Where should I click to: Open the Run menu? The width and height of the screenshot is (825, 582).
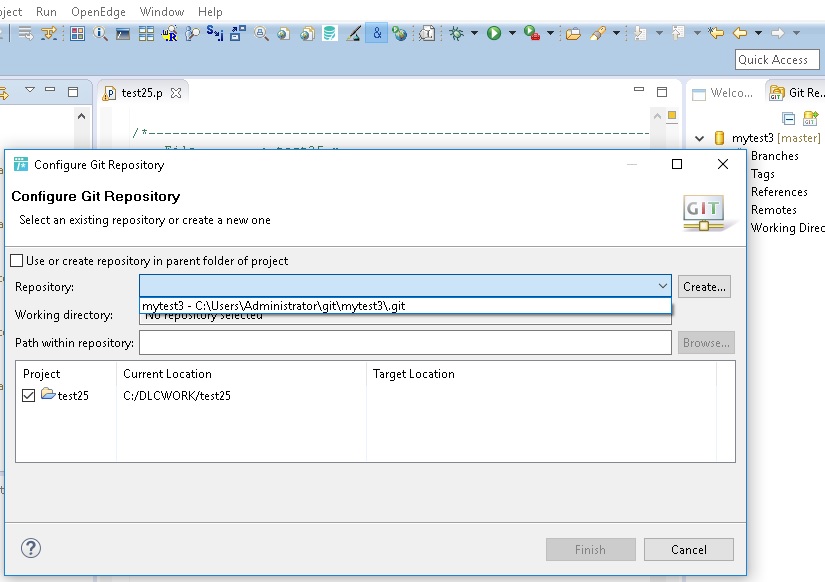click(46, 12)
